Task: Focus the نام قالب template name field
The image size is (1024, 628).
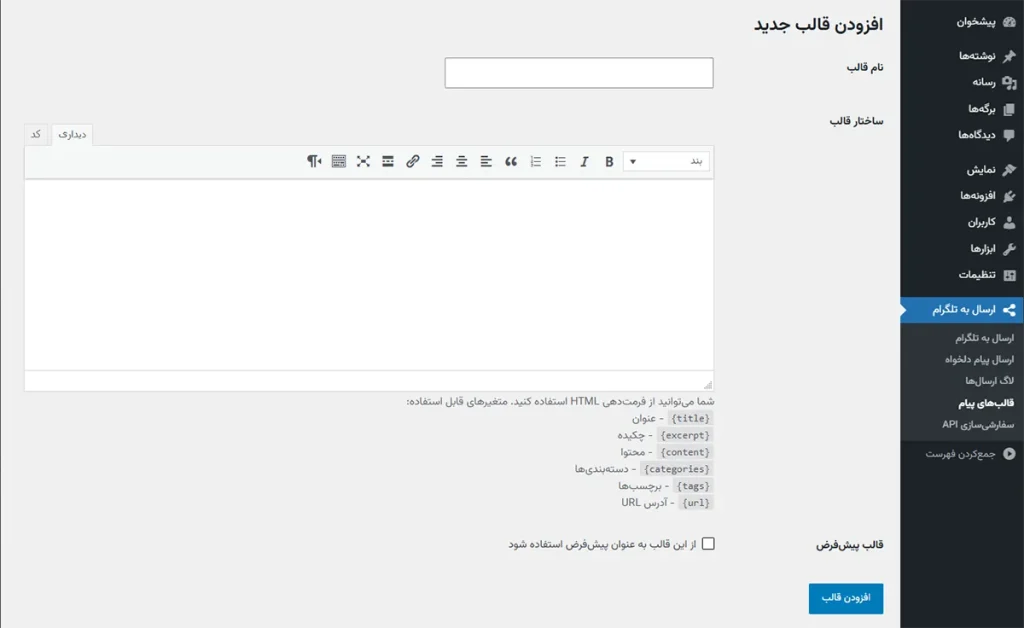Action: 579,72
